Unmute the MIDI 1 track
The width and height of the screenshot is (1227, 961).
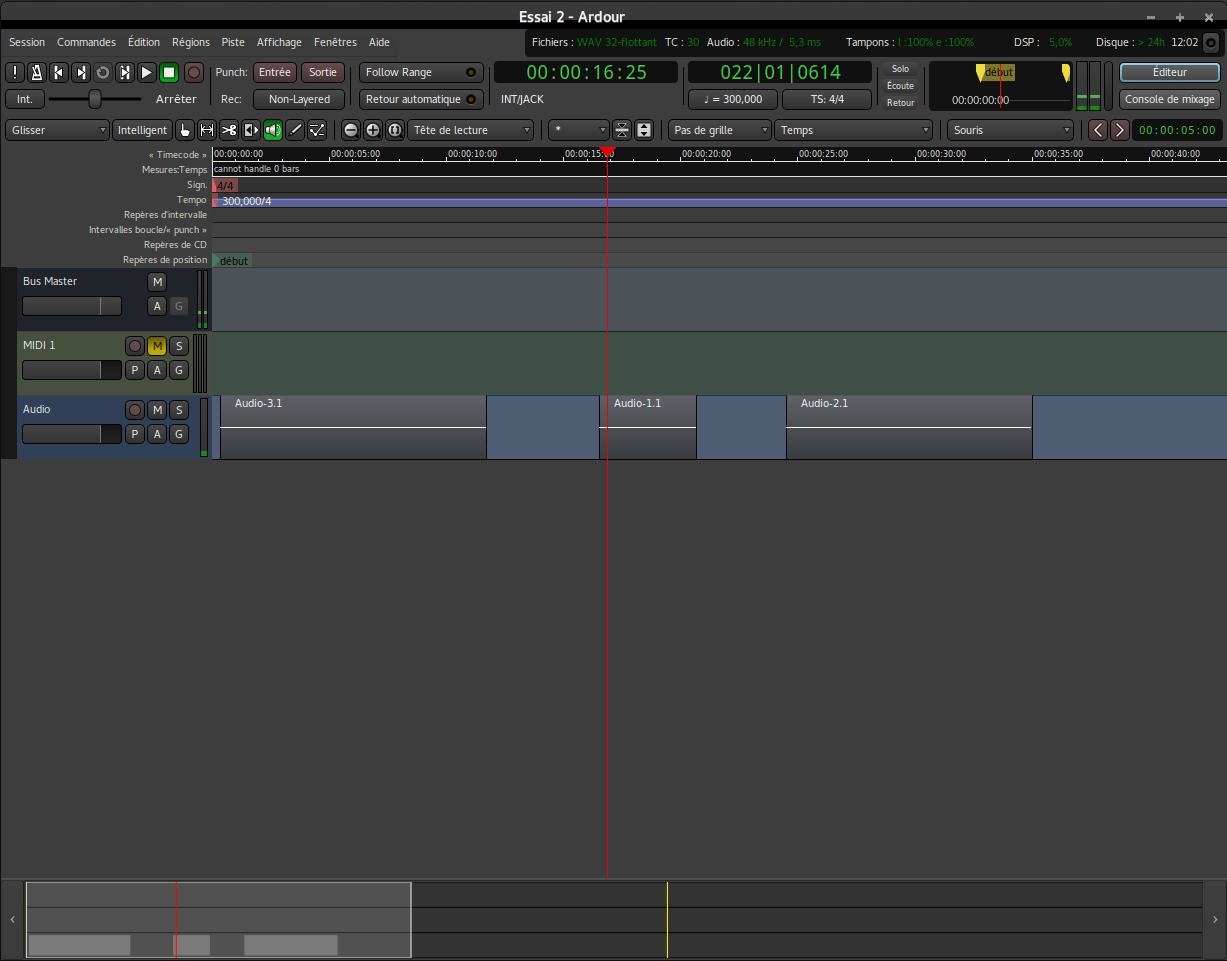tap(157, 346)
